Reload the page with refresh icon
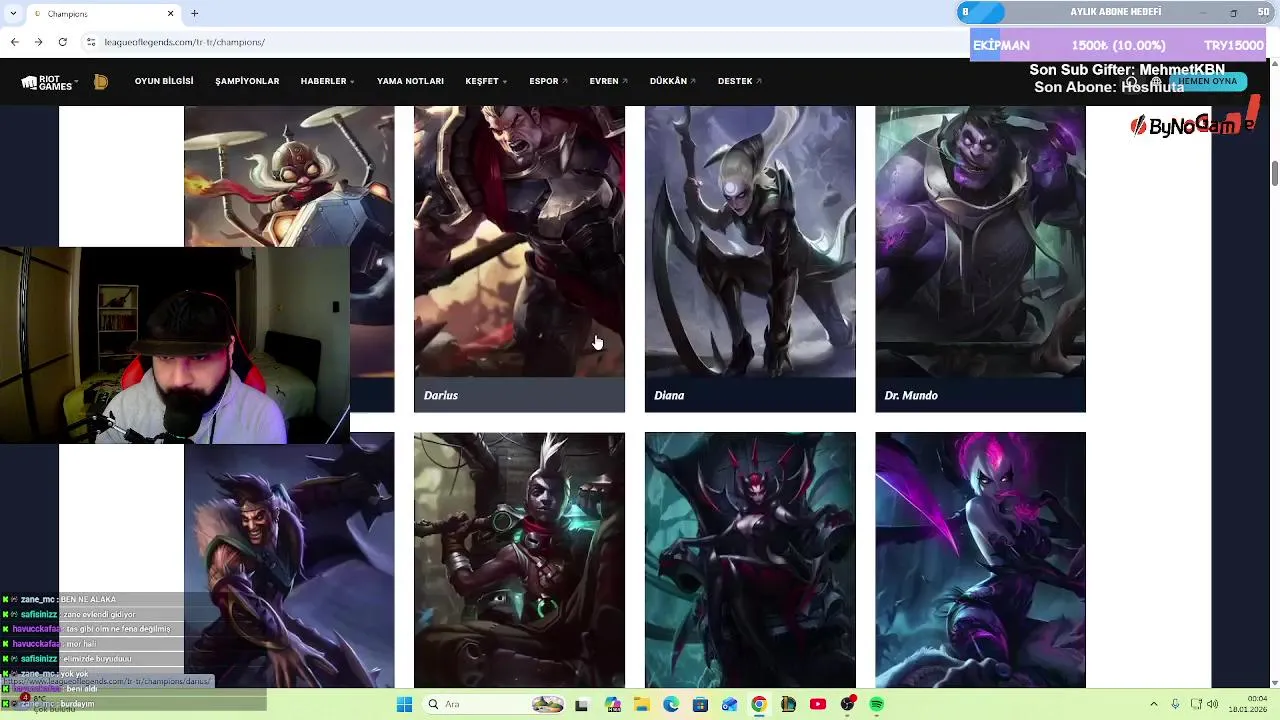Viewport: 1280px width, 720px height. (63, 42)
